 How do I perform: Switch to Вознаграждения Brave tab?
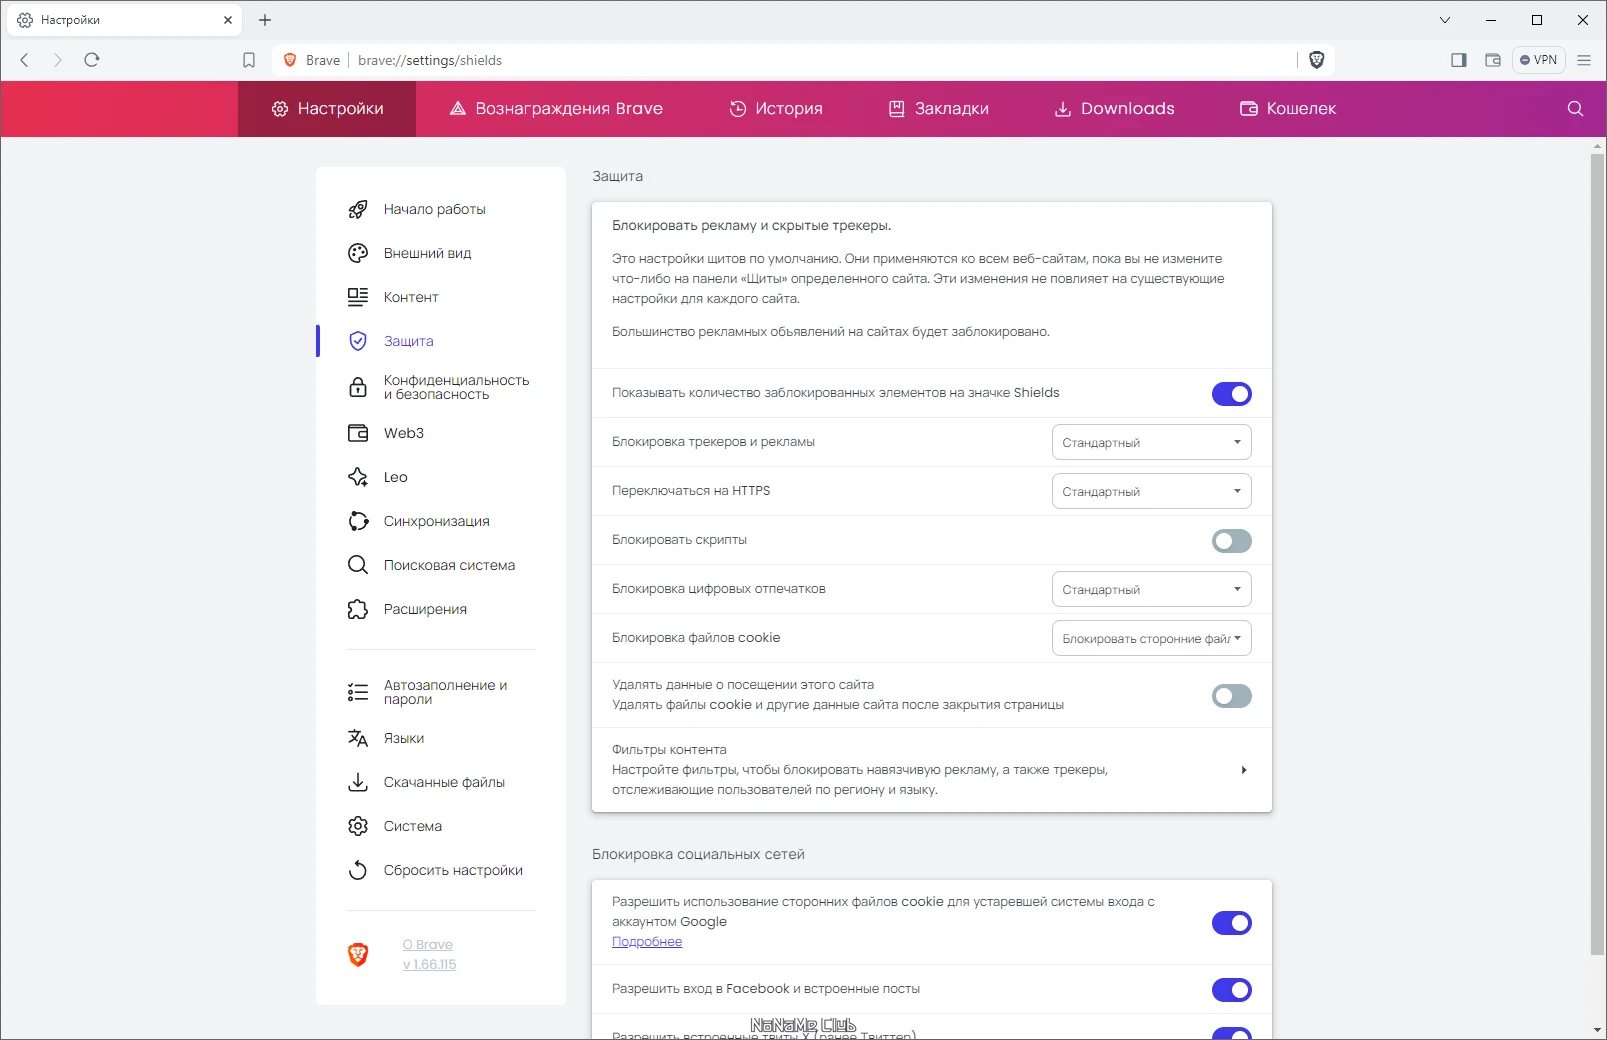click(556, 109)
